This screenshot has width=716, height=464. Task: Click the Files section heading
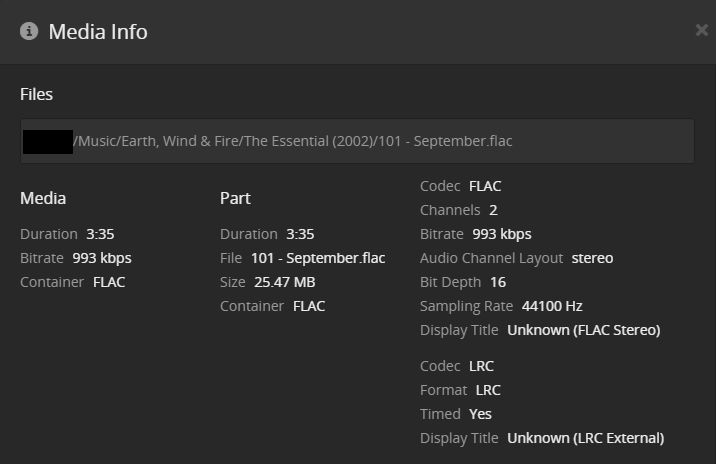[37, 94]
